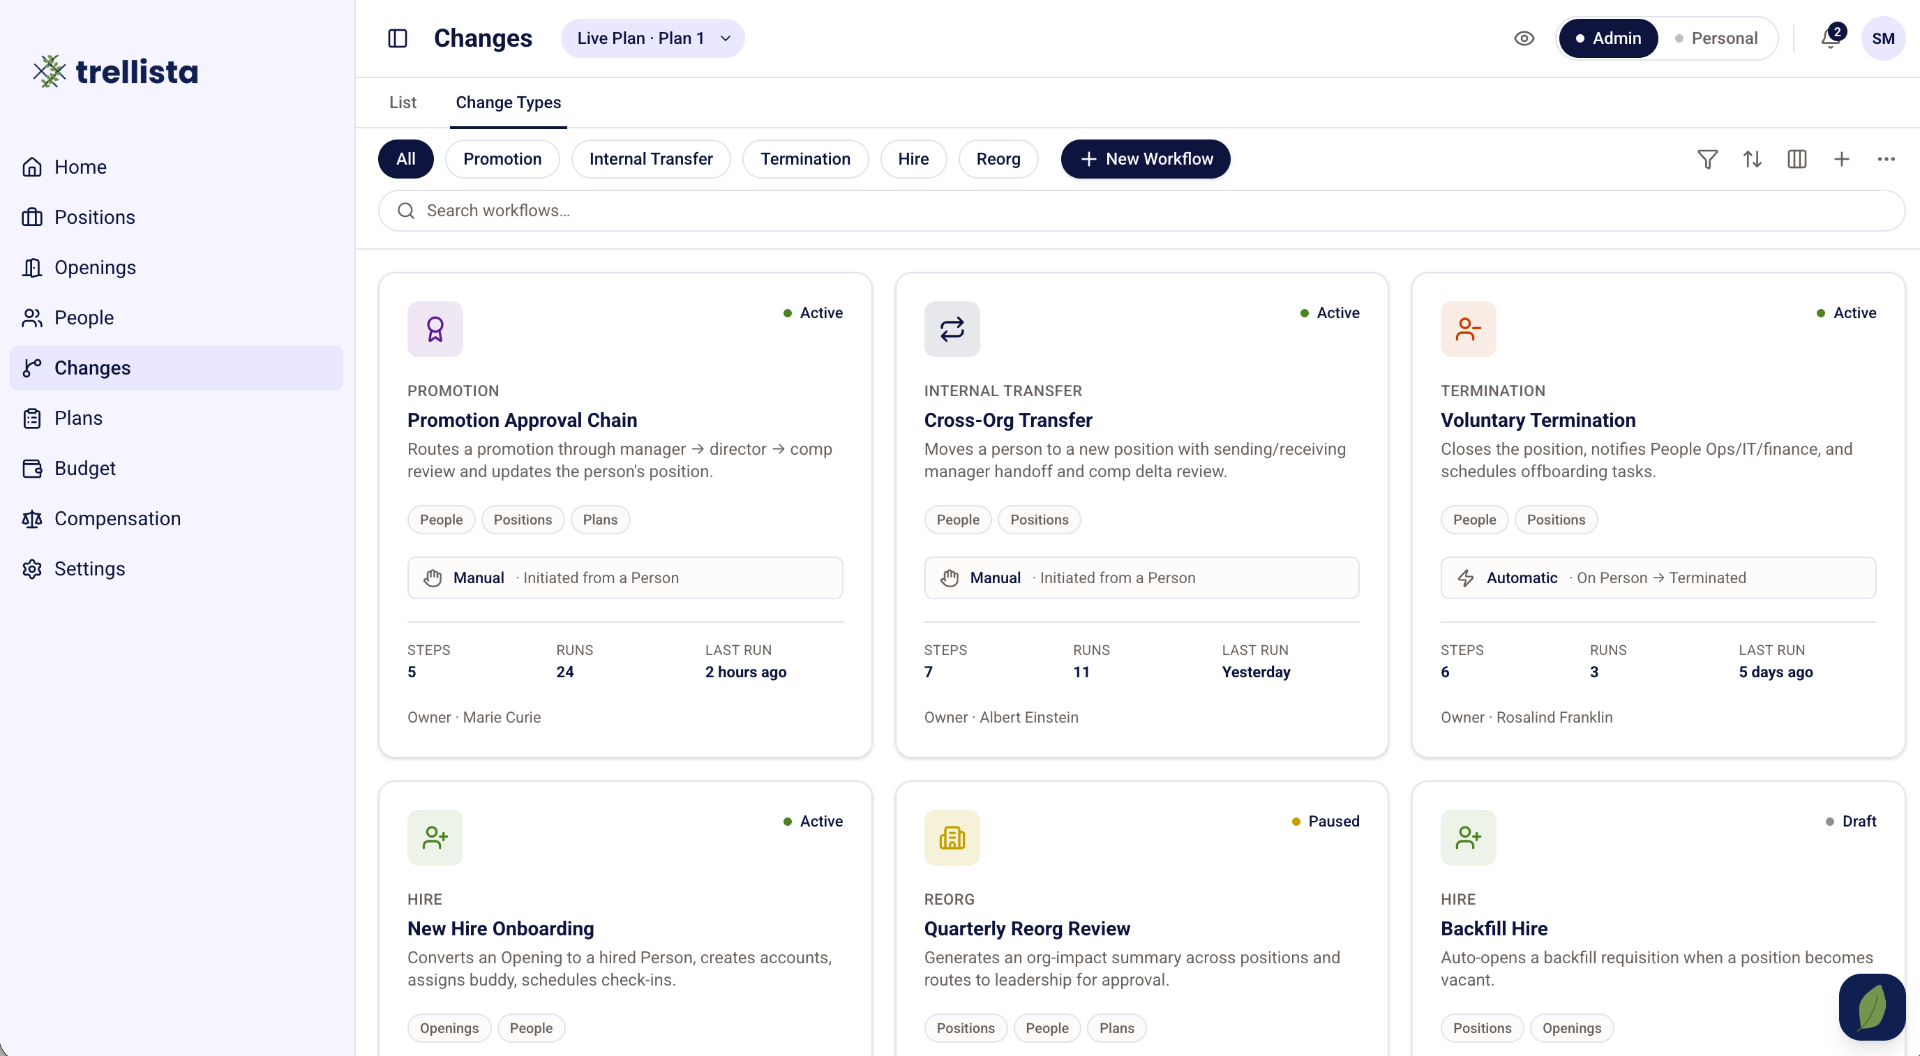
Task: Click Positions tag on Cross-Org Transfer
Action: (x=1039, y=520)
